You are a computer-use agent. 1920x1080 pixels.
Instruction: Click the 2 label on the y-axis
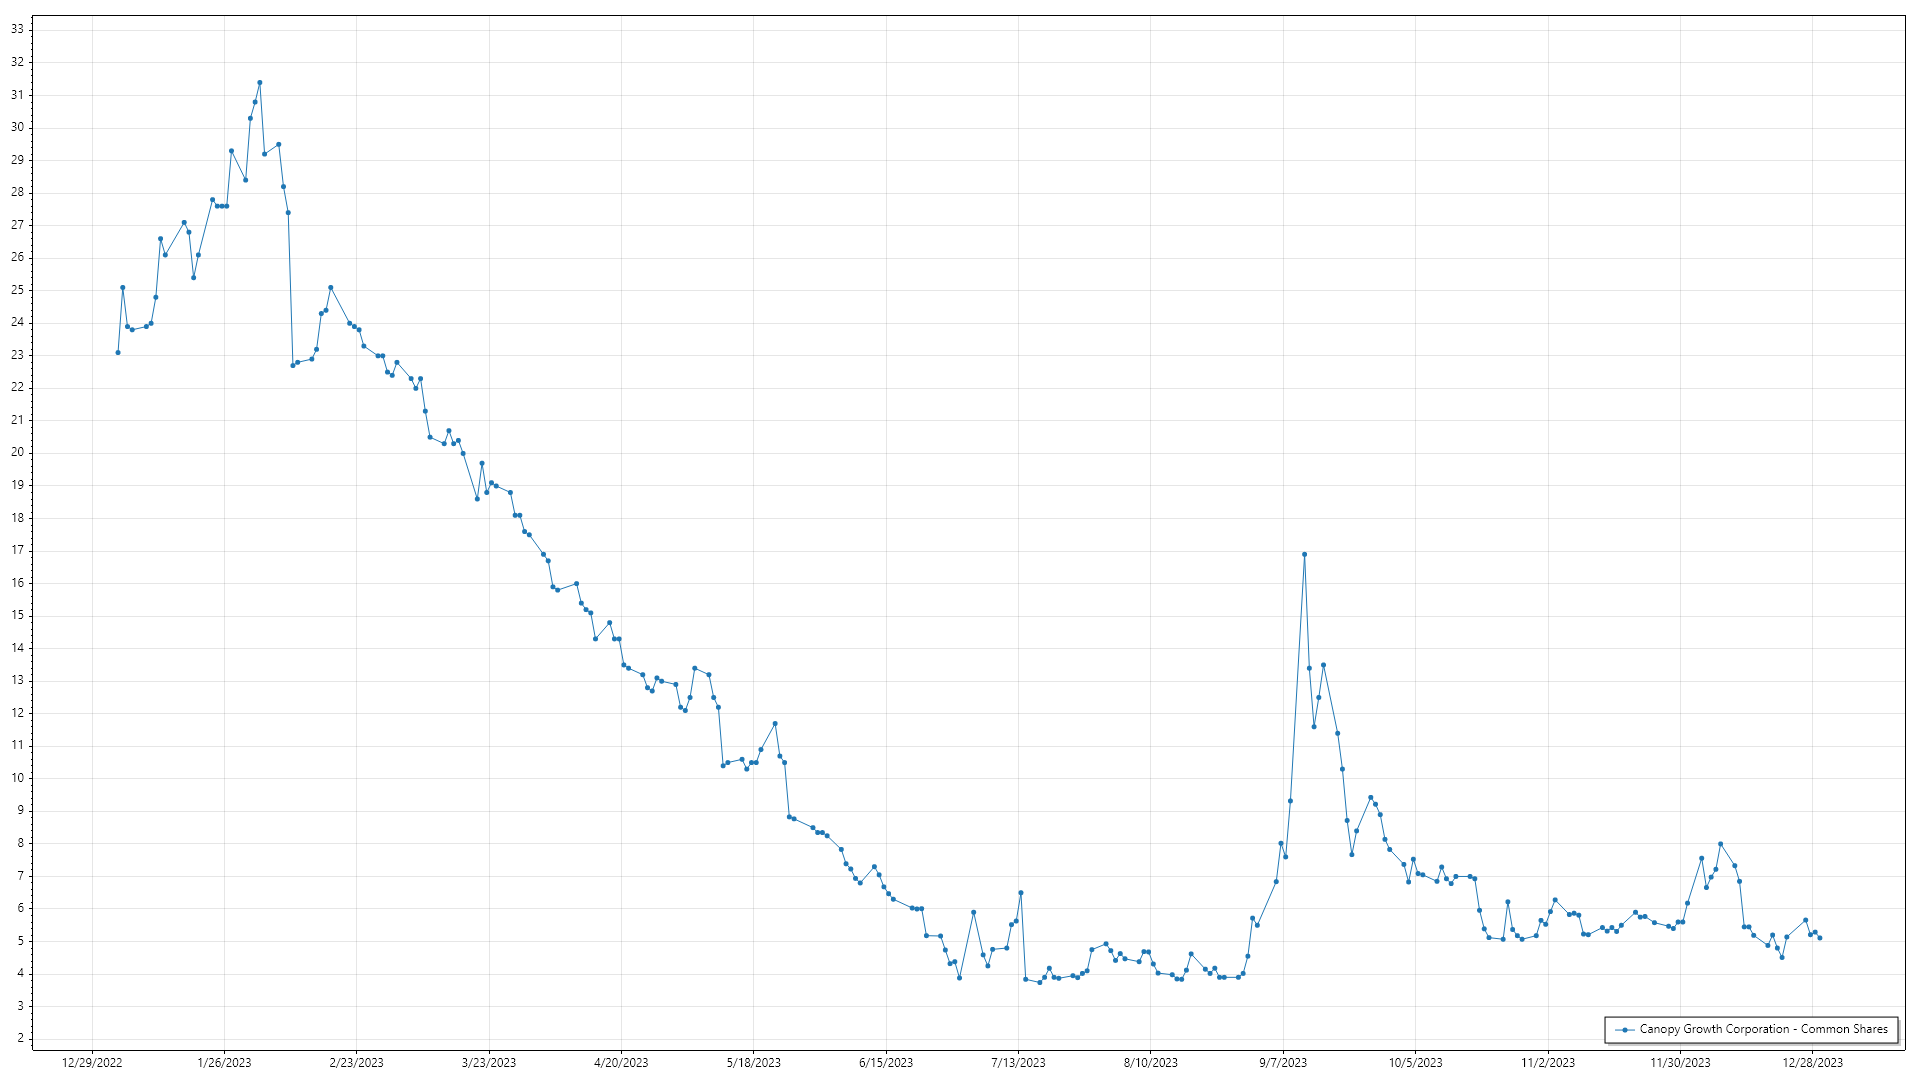[20, 1038]
